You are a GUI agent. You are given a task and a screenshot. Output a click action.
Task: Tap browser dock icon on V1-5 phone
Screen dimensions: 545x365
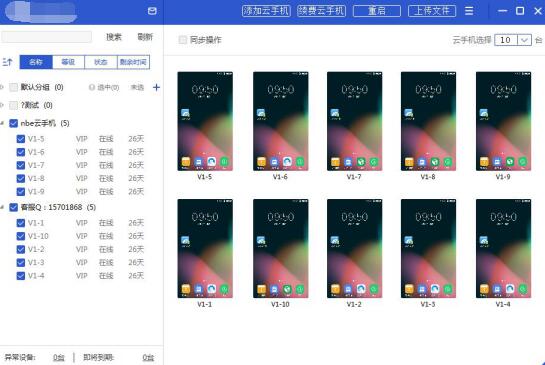tap(212, 162)
